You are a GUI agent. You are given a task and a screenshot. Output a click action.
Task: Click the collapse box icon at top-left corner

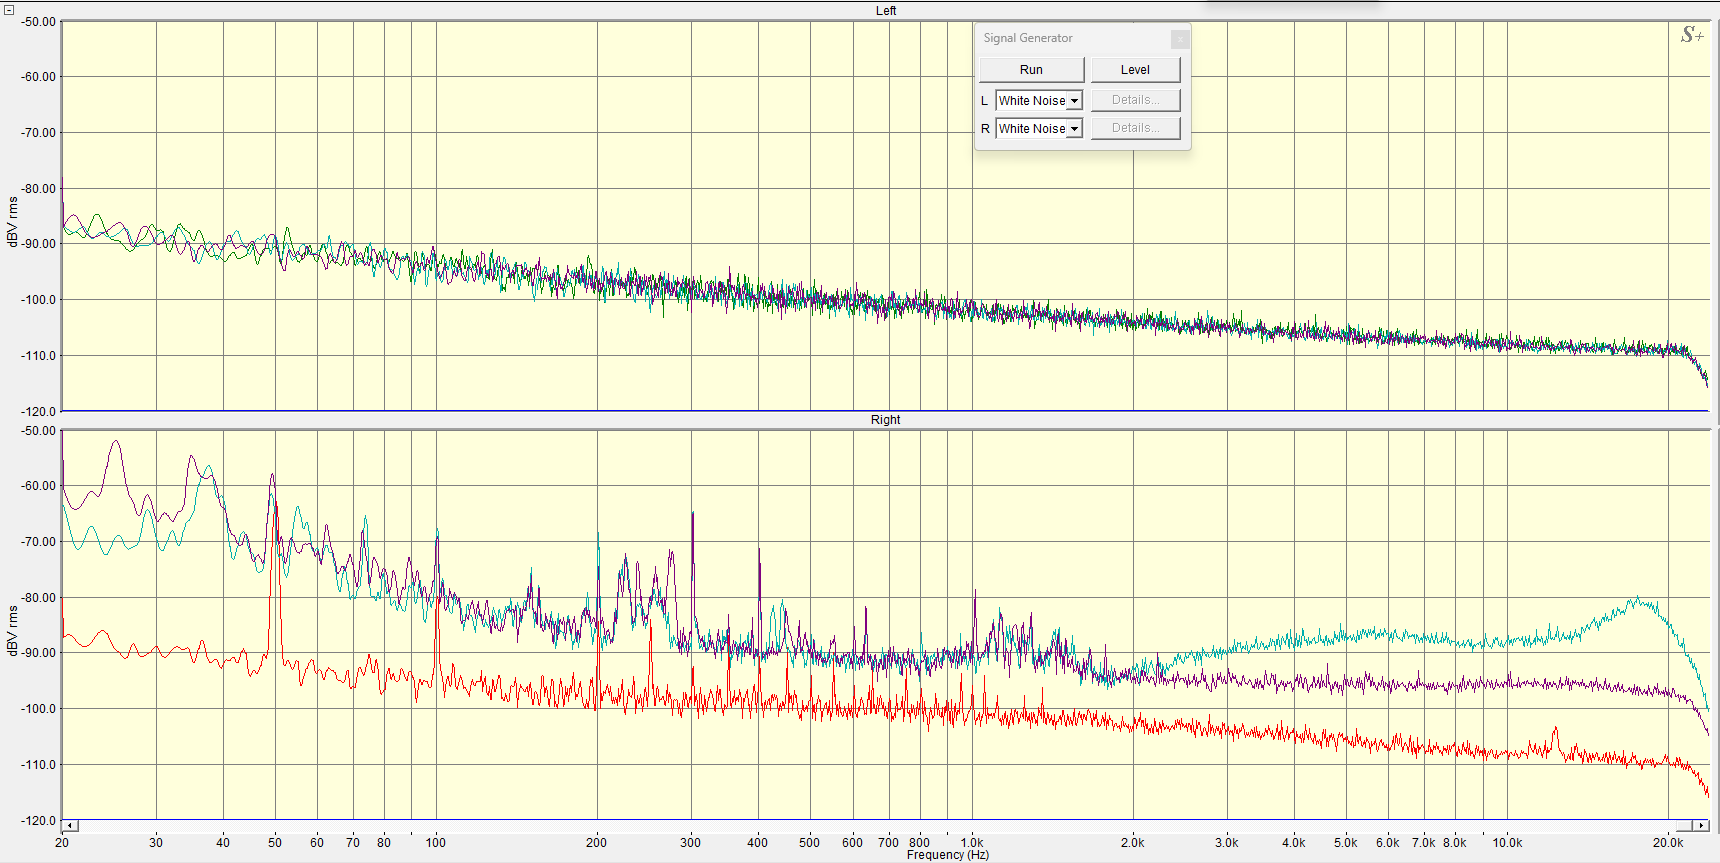[9, 10]
